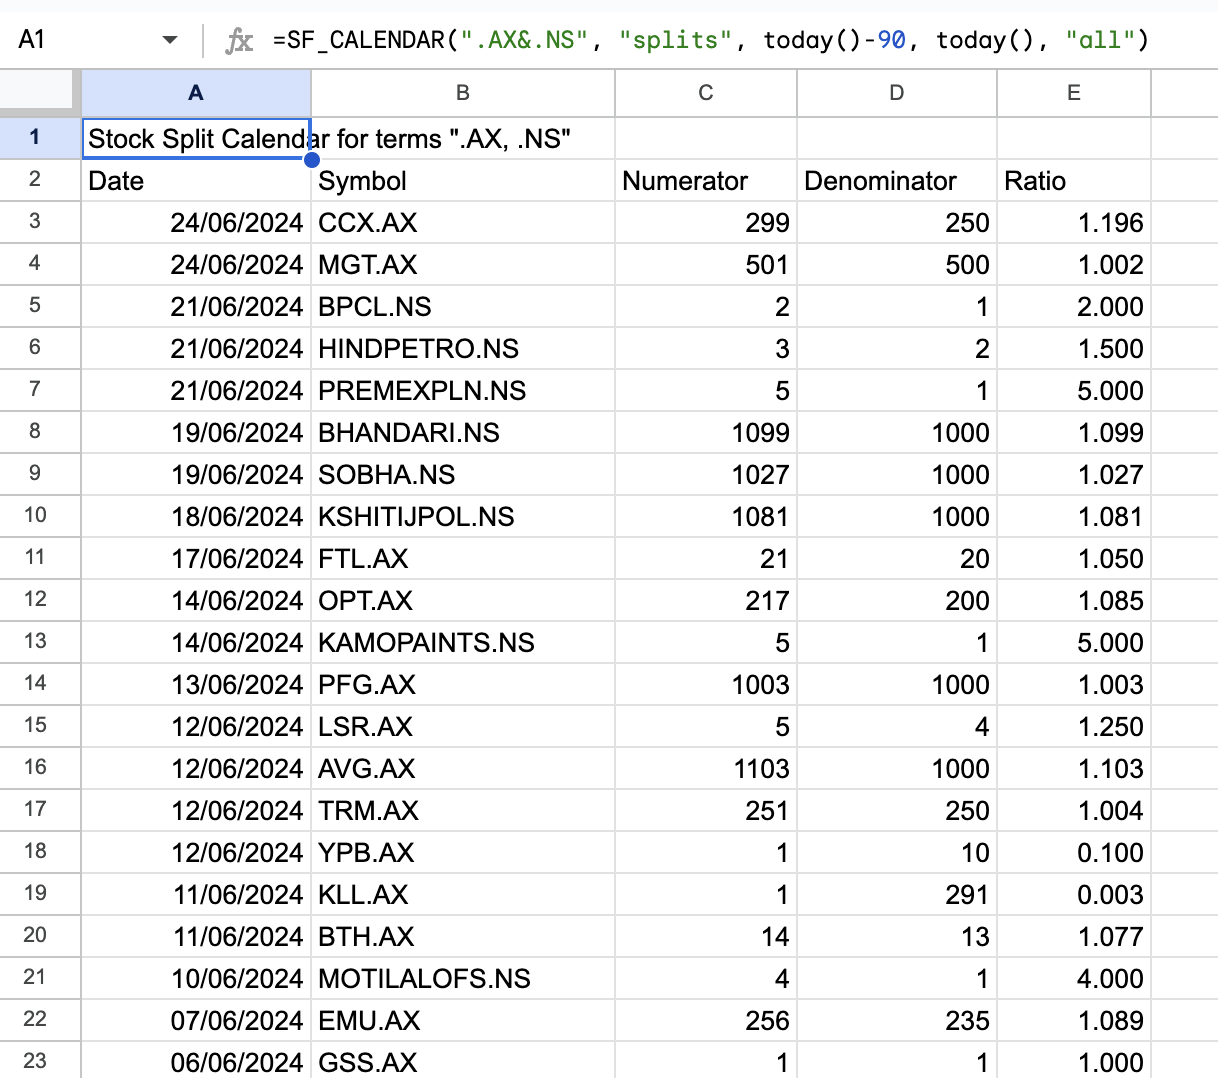Click numerator 217 in OPT.AX row
The height and width of the screenshot is (1078, 1218).
pyautogui.click(x=706, y=601)
